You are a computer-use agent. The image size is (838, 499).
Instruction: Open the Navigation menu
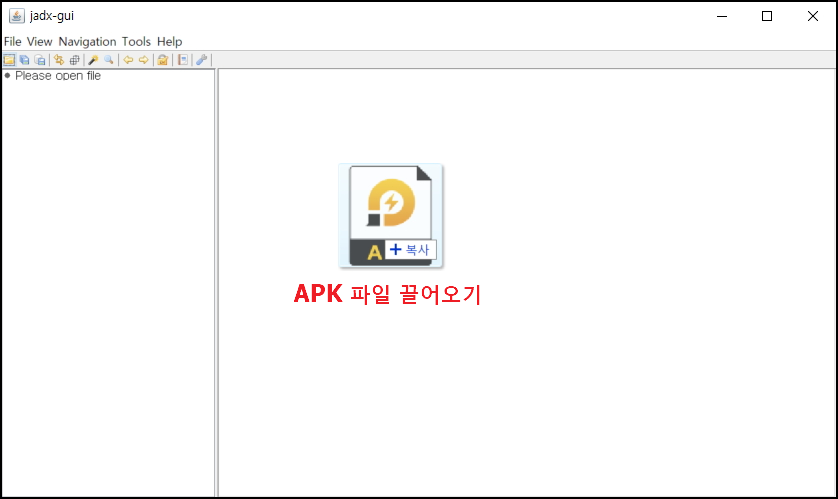tap(87, 42)
